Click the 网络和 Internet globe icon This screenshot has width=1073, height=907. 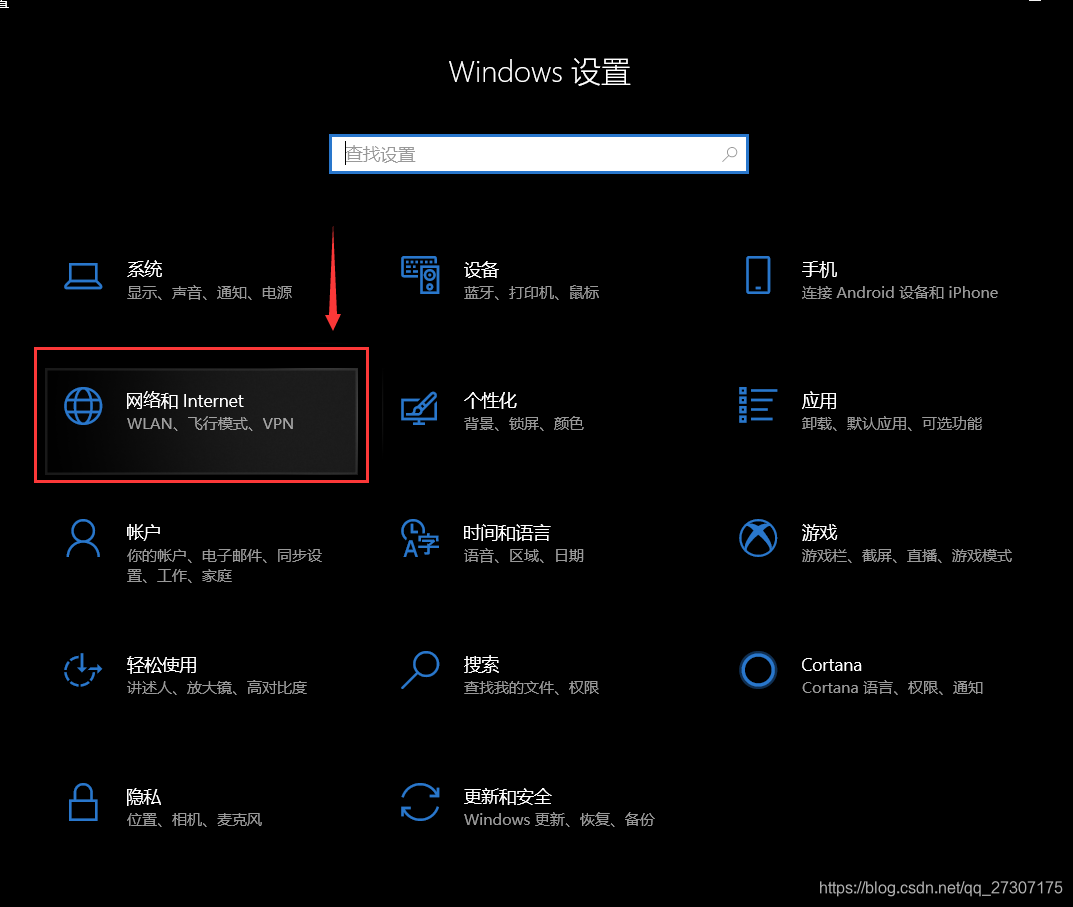[x=83, y=406]
